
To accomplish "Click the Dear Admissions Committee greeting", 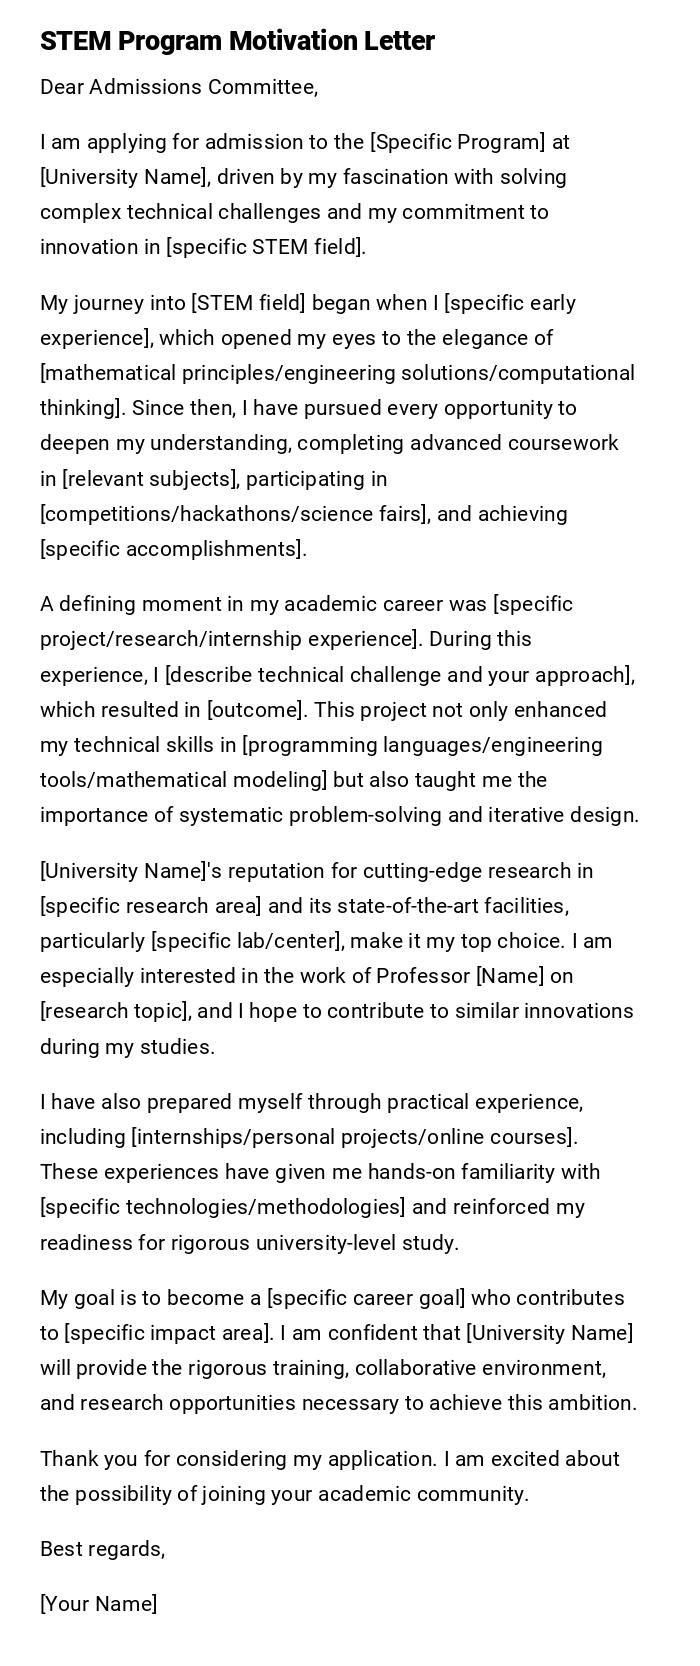I will (179, 87).
